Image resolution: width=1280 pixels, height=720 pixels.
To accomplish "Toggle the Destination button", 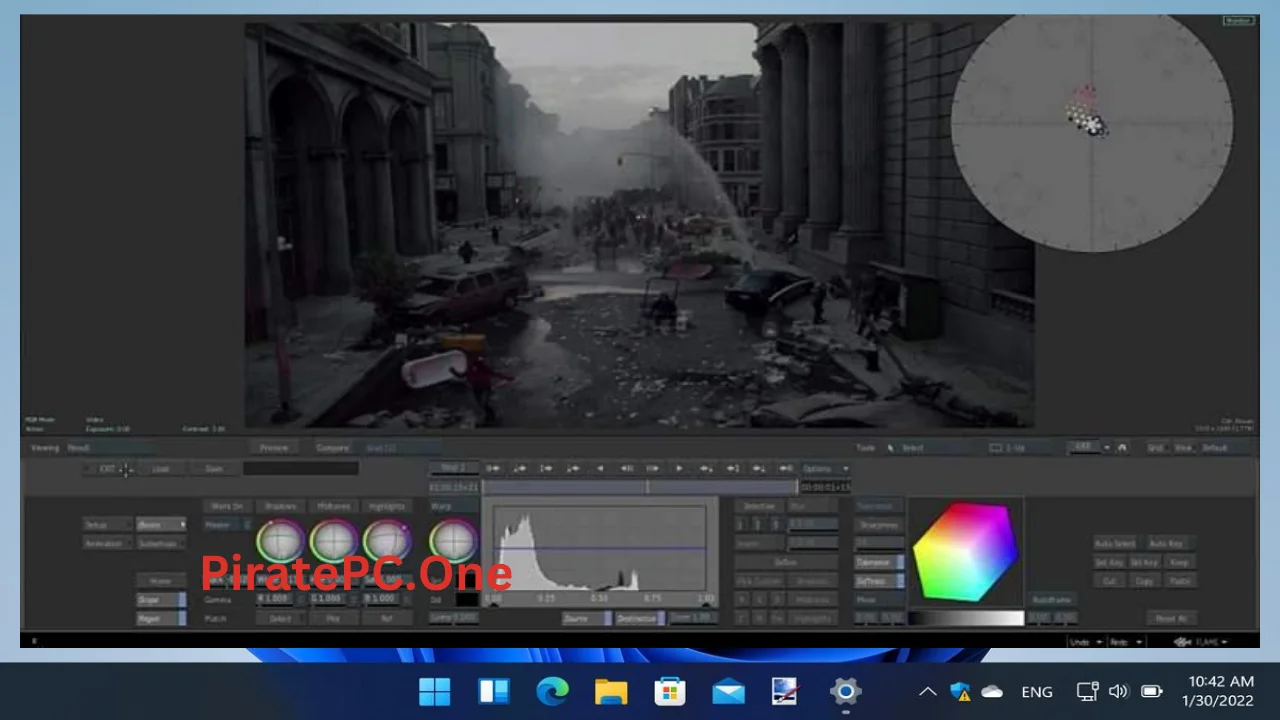I will [x=640, y=619].
